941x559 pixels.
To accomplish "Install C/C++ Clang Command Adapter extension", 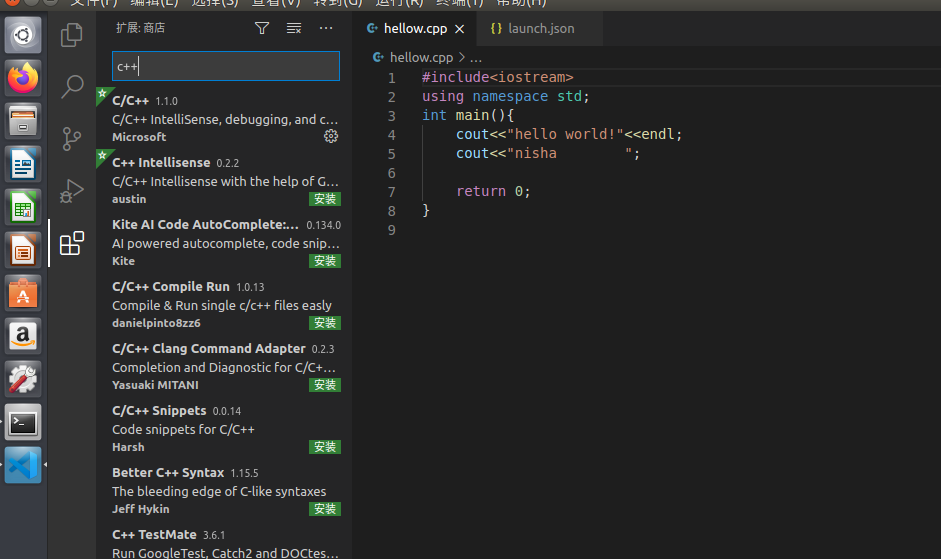I will [x=325, y=385].
